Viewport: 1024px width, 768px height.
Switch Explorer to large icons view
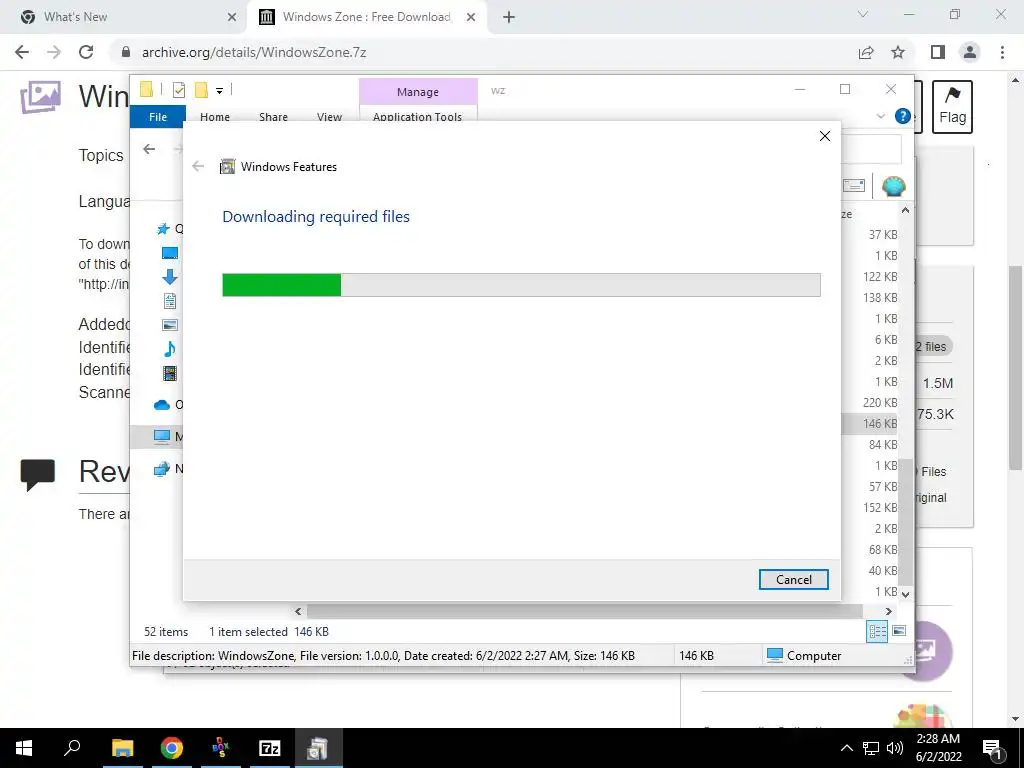[x=899, y=631]
